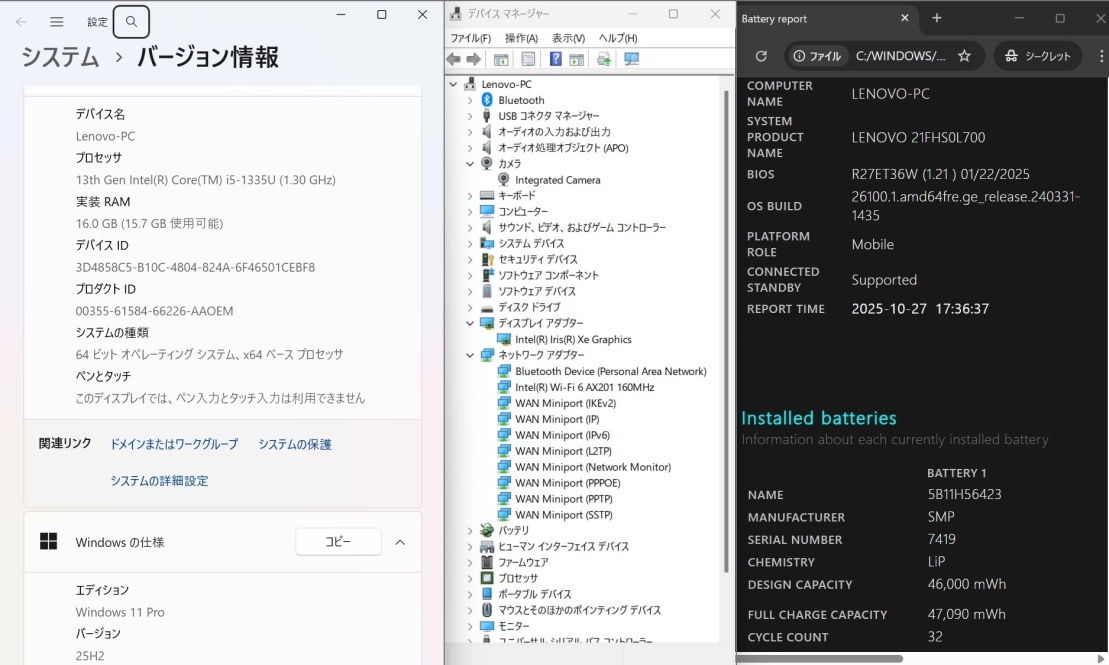Open the Settings hamburger navigation menu
1109x665 pixels.
57,21
